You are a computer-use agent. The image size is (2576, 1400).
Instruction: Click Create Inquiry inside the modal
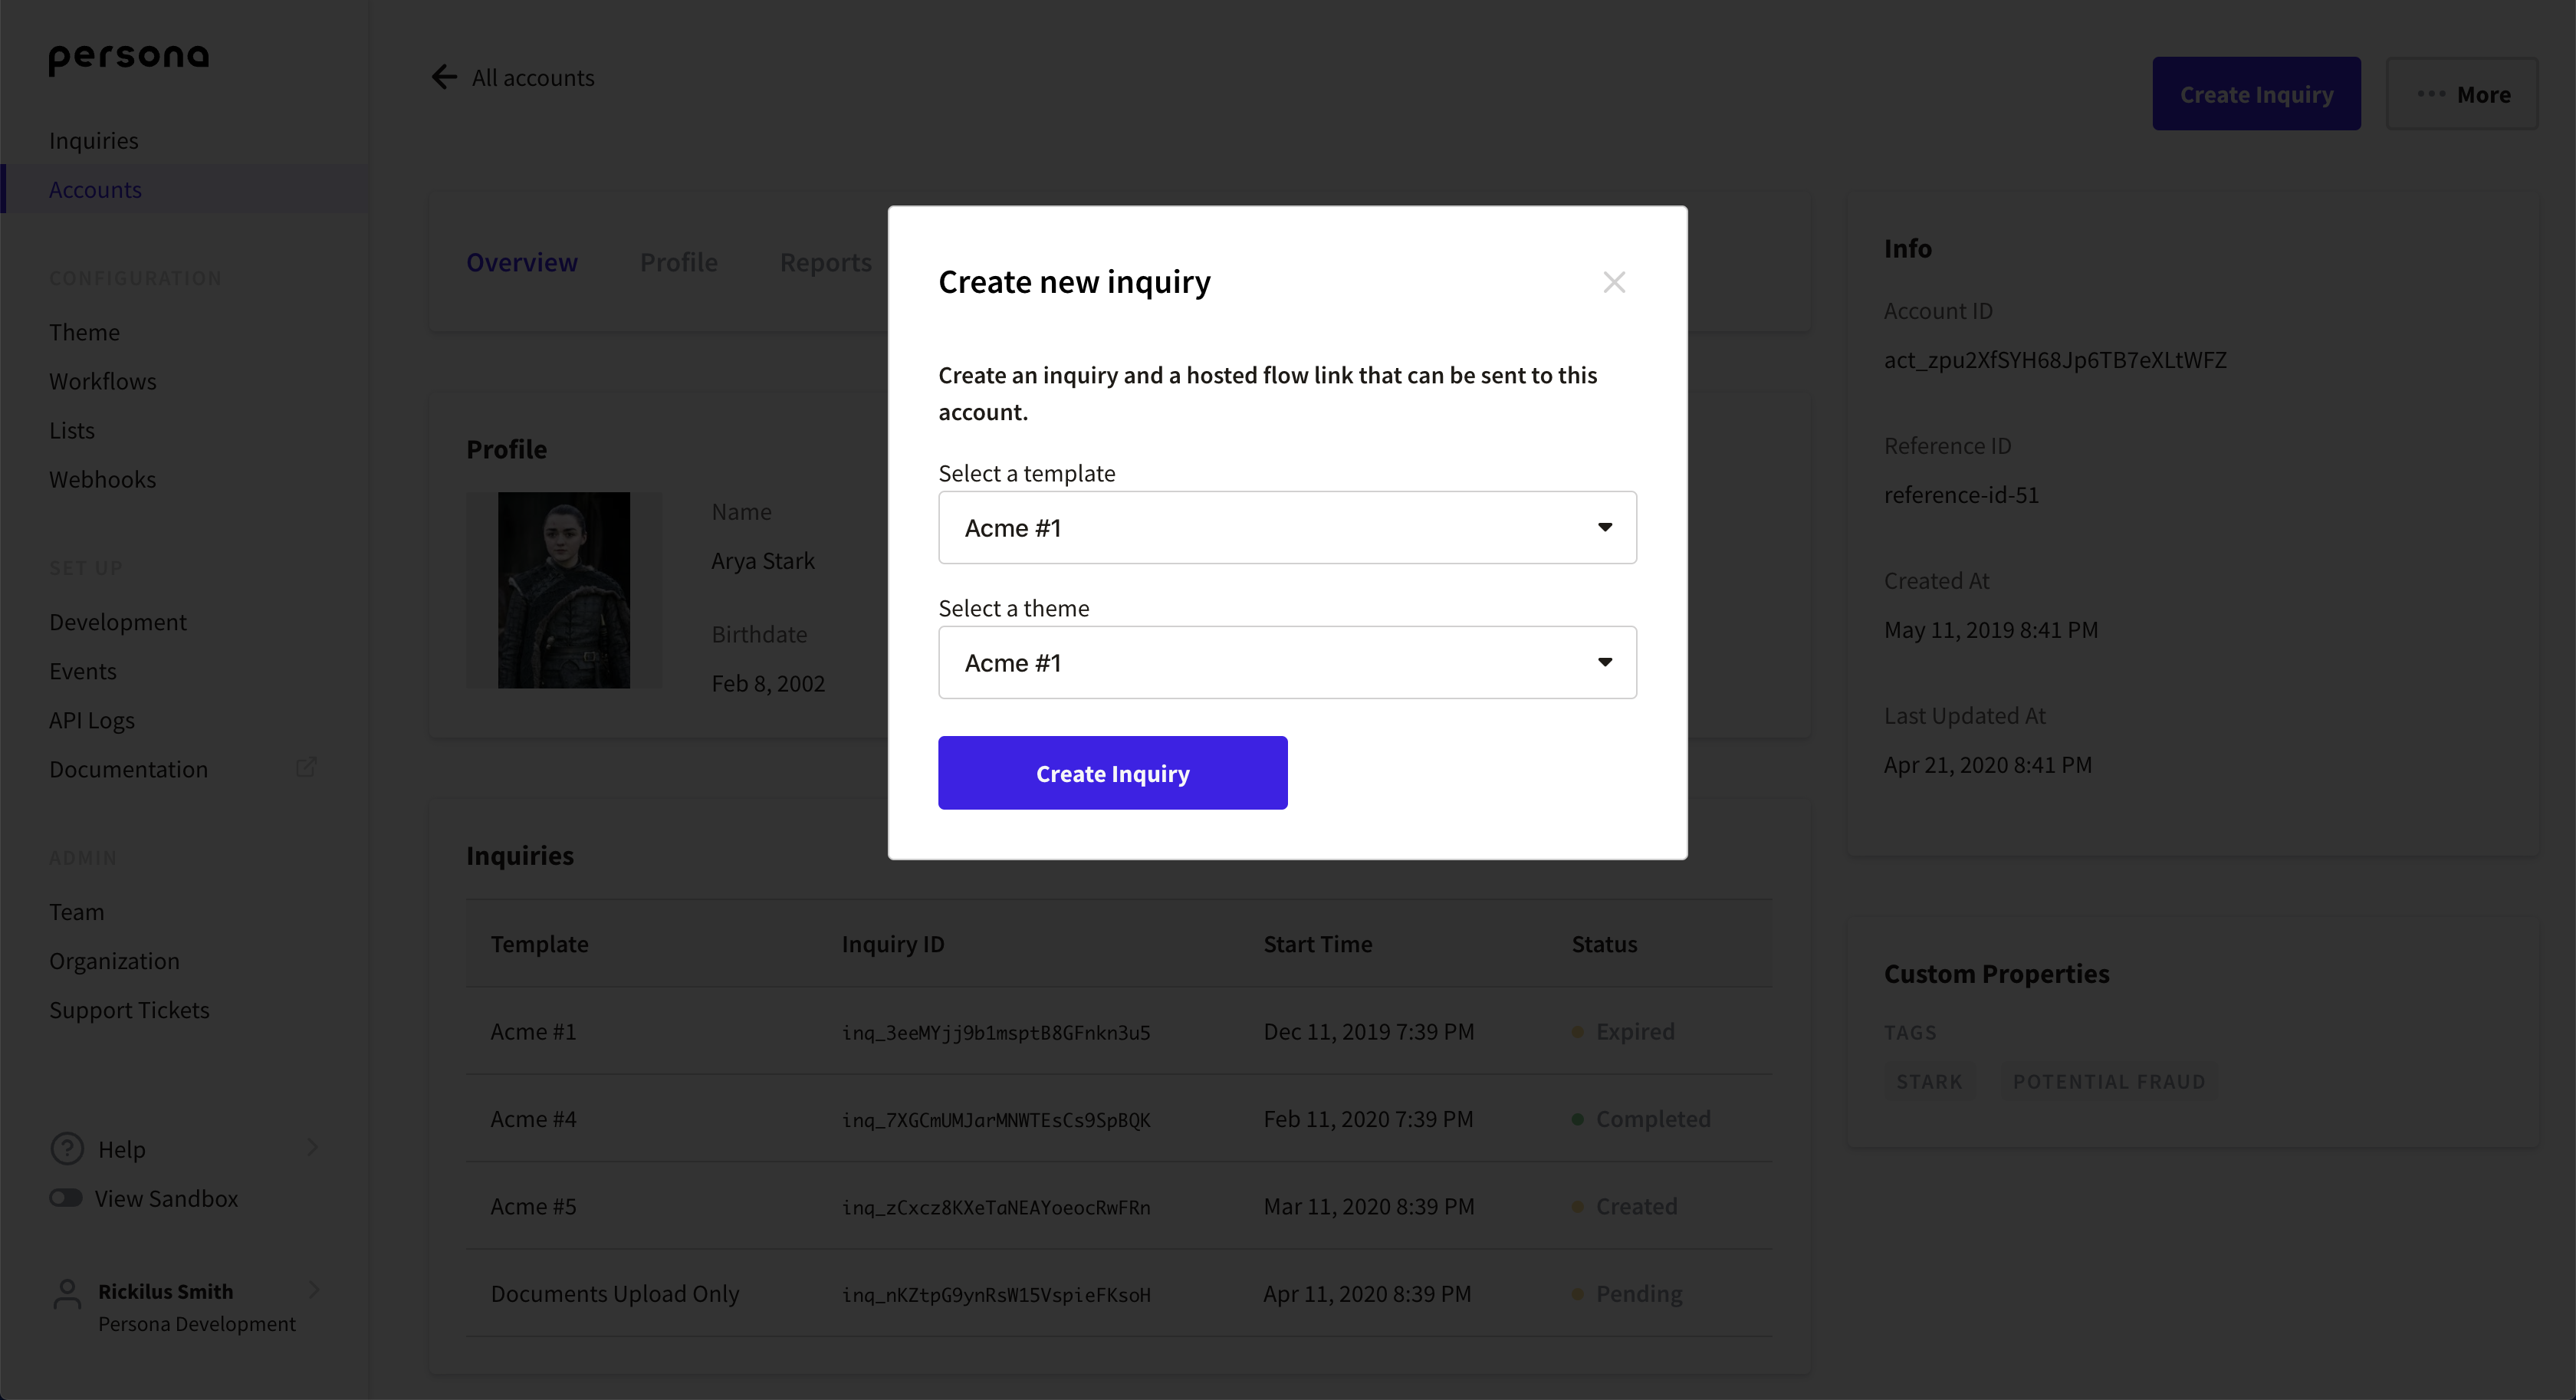point(1113,772)
